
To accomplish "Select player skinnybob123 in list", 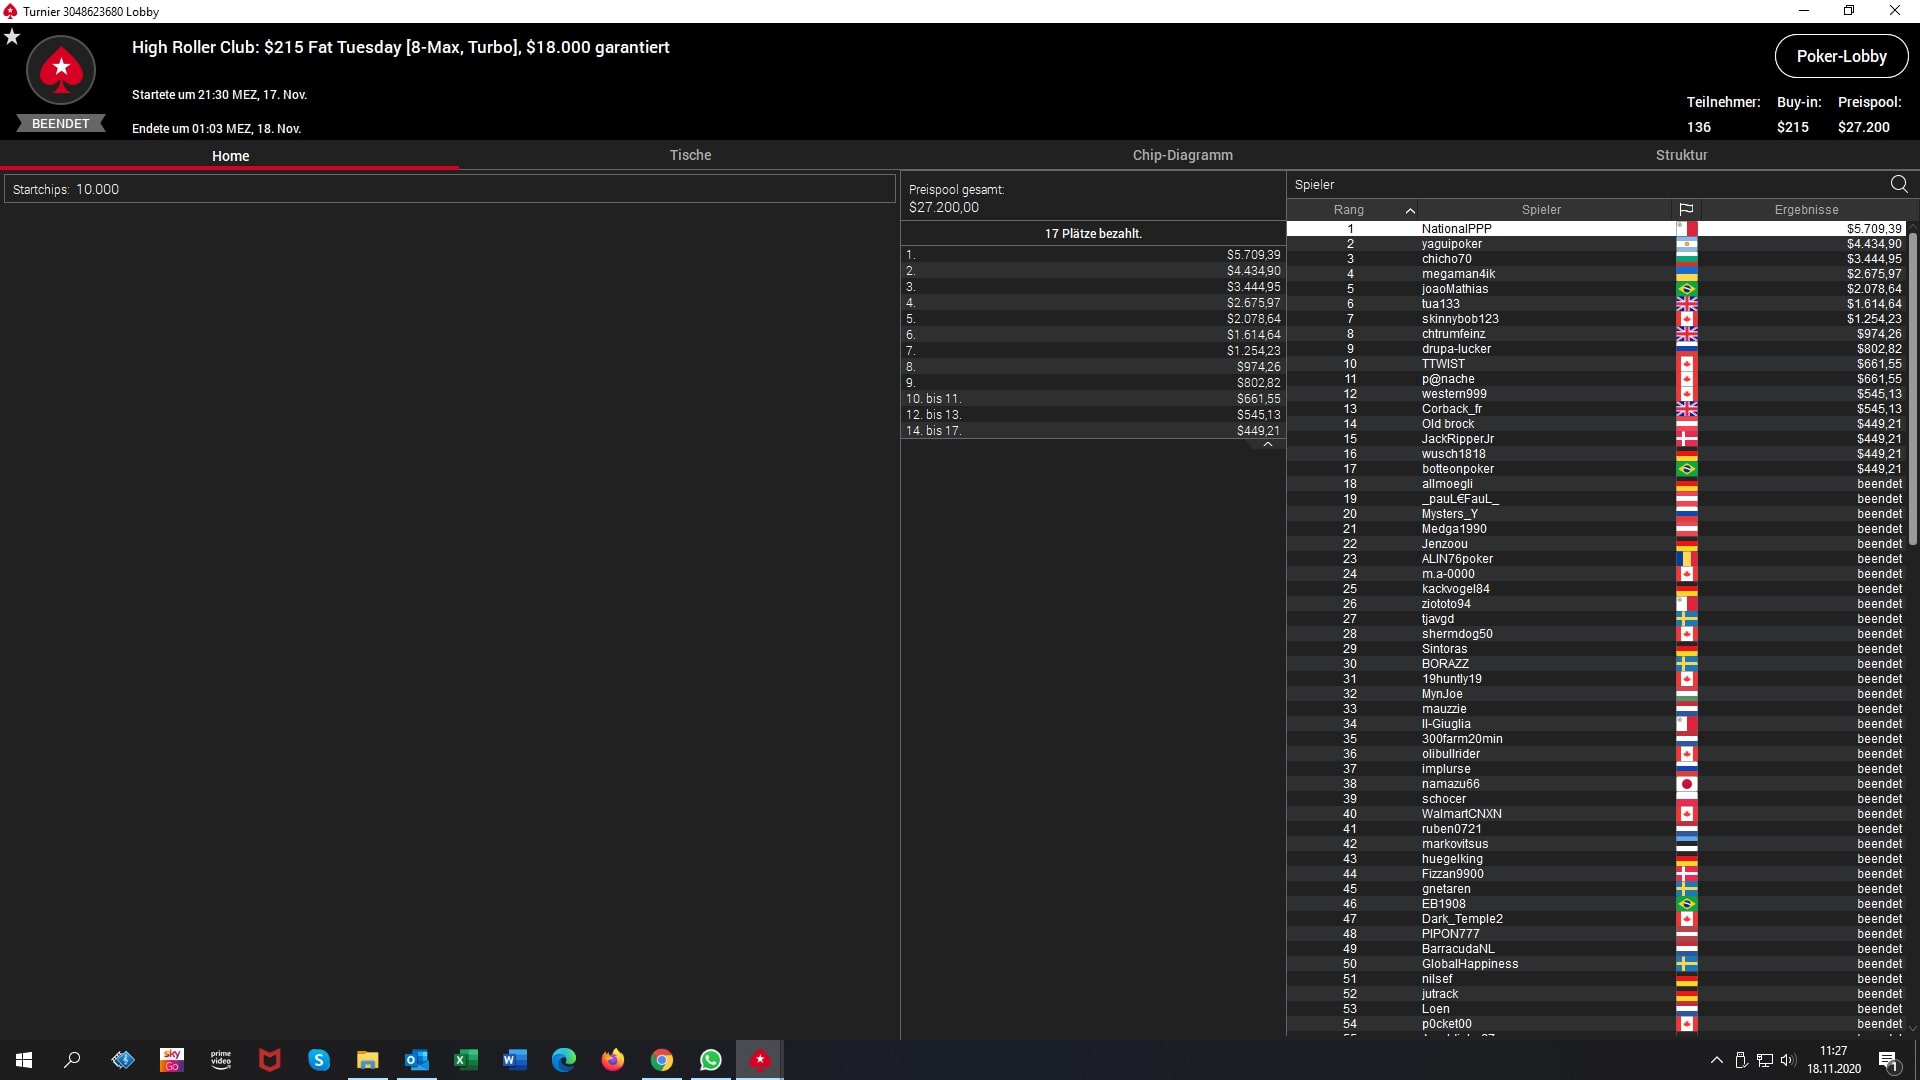I will (x=1596, y=319).
